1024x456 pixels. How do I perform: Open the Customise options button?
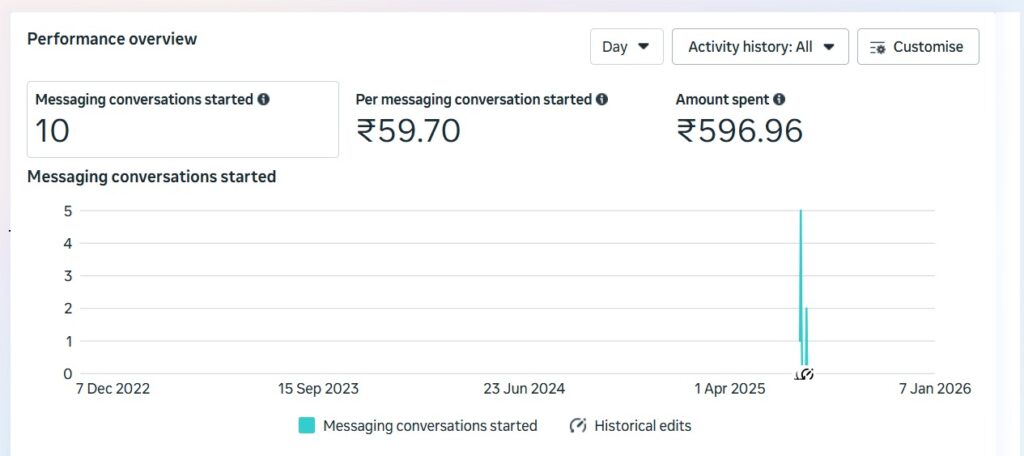point(917,47)
